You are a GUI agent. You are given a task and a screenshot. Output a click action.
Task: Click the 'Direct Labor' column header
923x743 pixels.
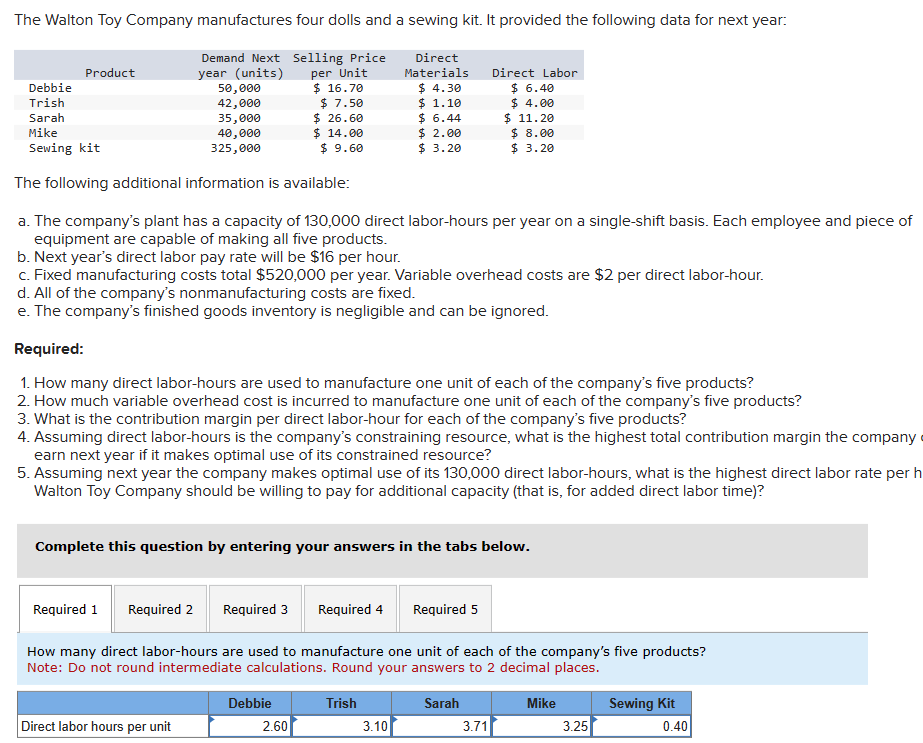point(534,73)
